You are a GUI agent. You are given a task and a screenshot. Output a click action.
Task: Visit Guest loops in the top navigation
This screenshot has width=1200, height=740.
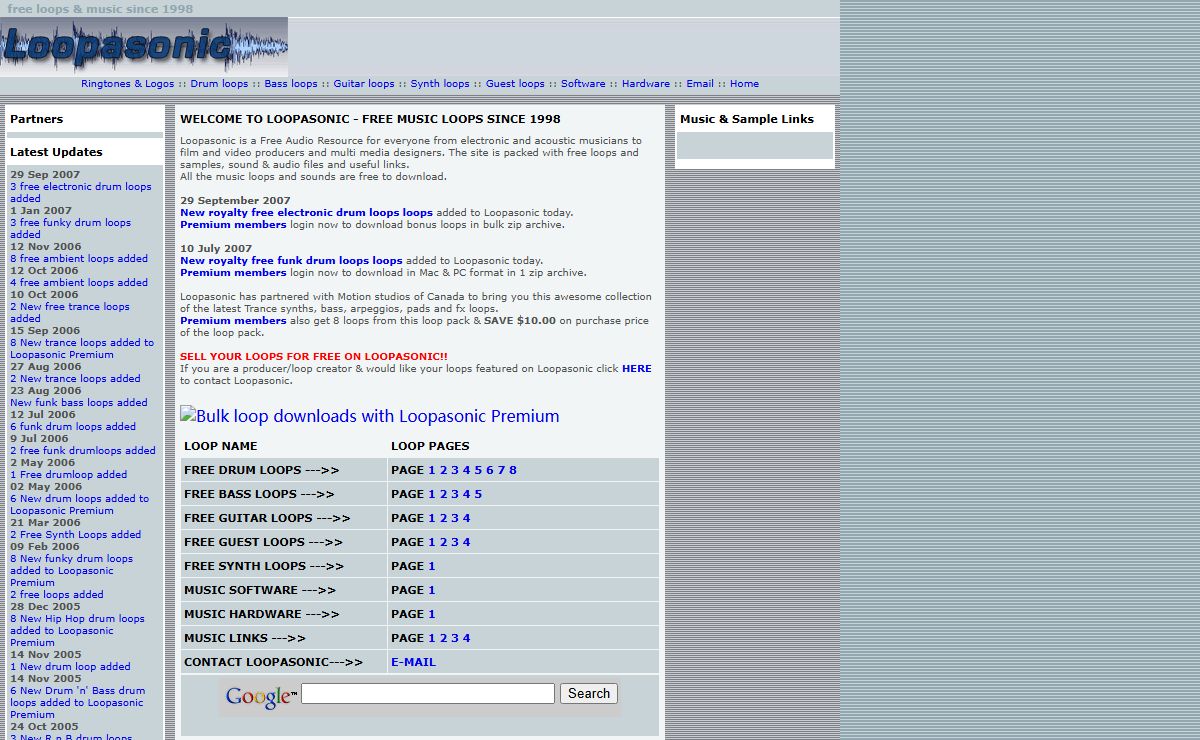tap(515, 84)
